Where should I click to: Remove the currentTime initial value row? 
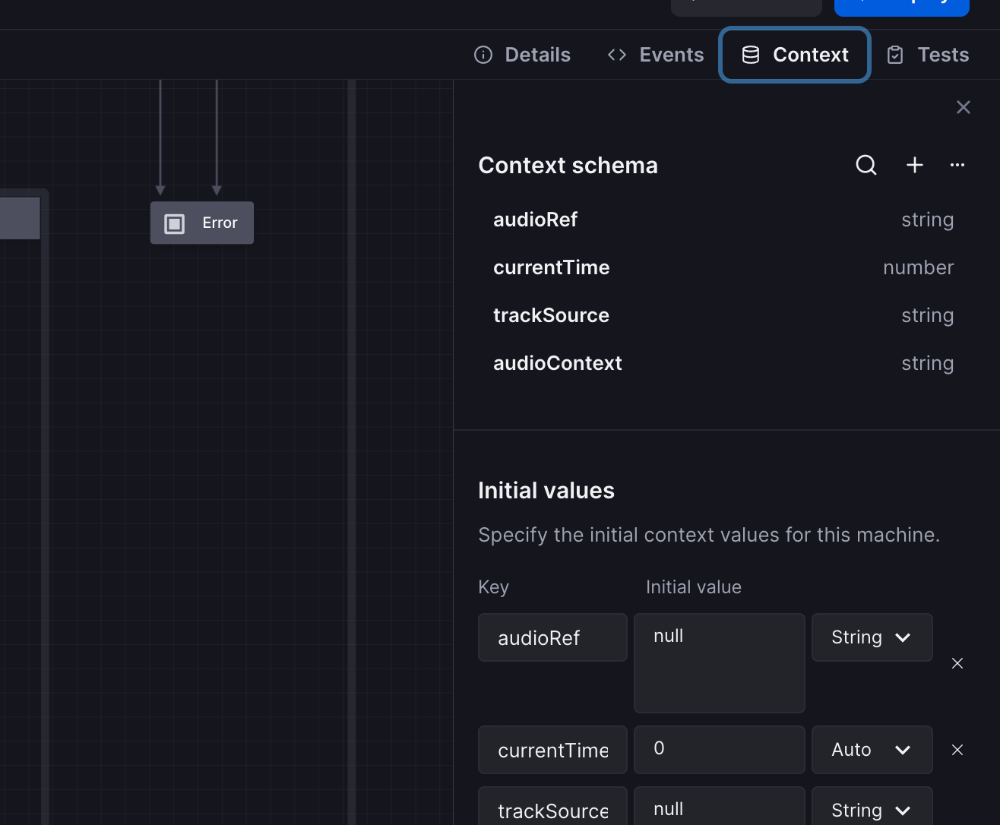[x=957, y=750]
